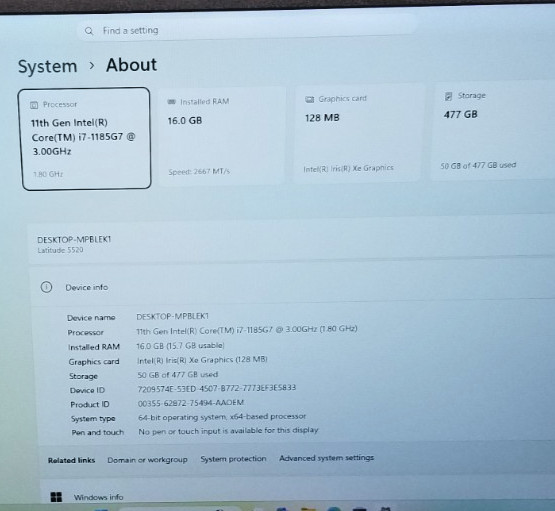Click the Product ID value 00355-62872-75494-AAOEM
This screenshot has height=511, width=555.
(191, 403)
